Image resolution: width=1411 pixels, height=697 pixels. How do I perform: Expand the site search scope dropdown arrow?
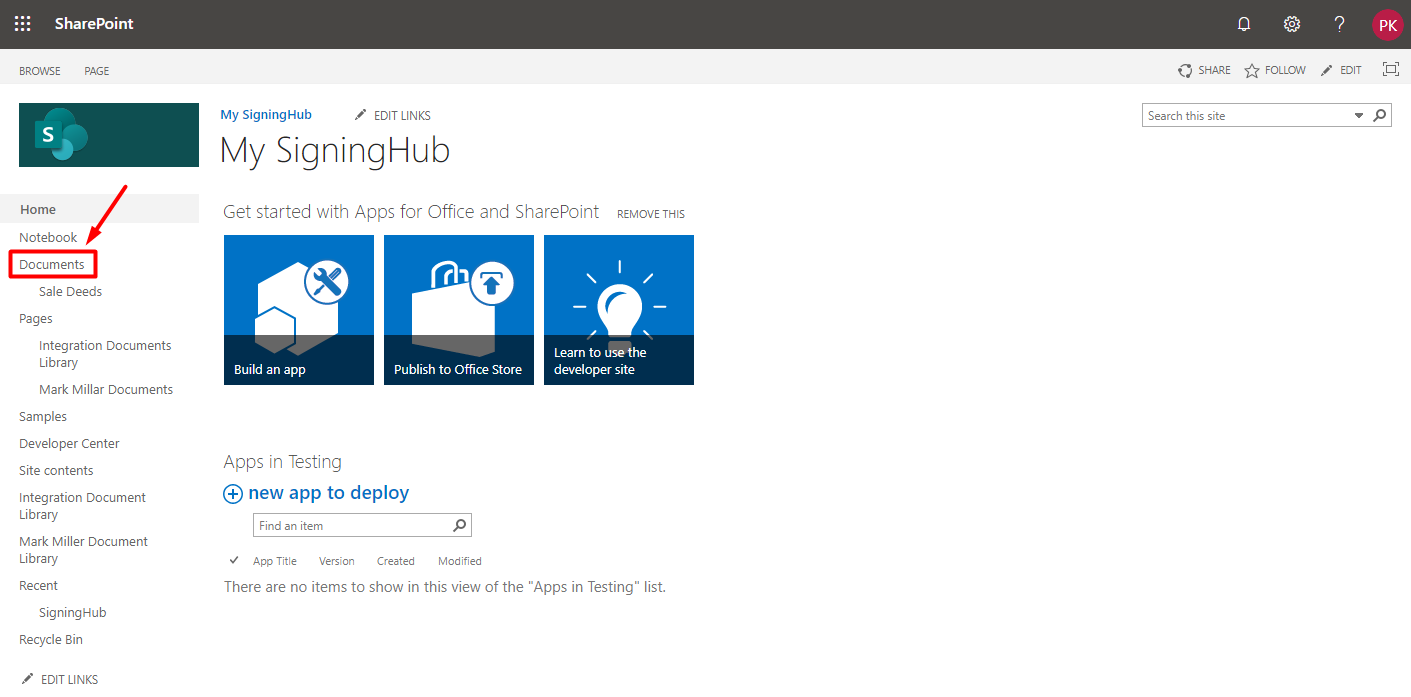pyautogui.click(x=1359, y=116)
